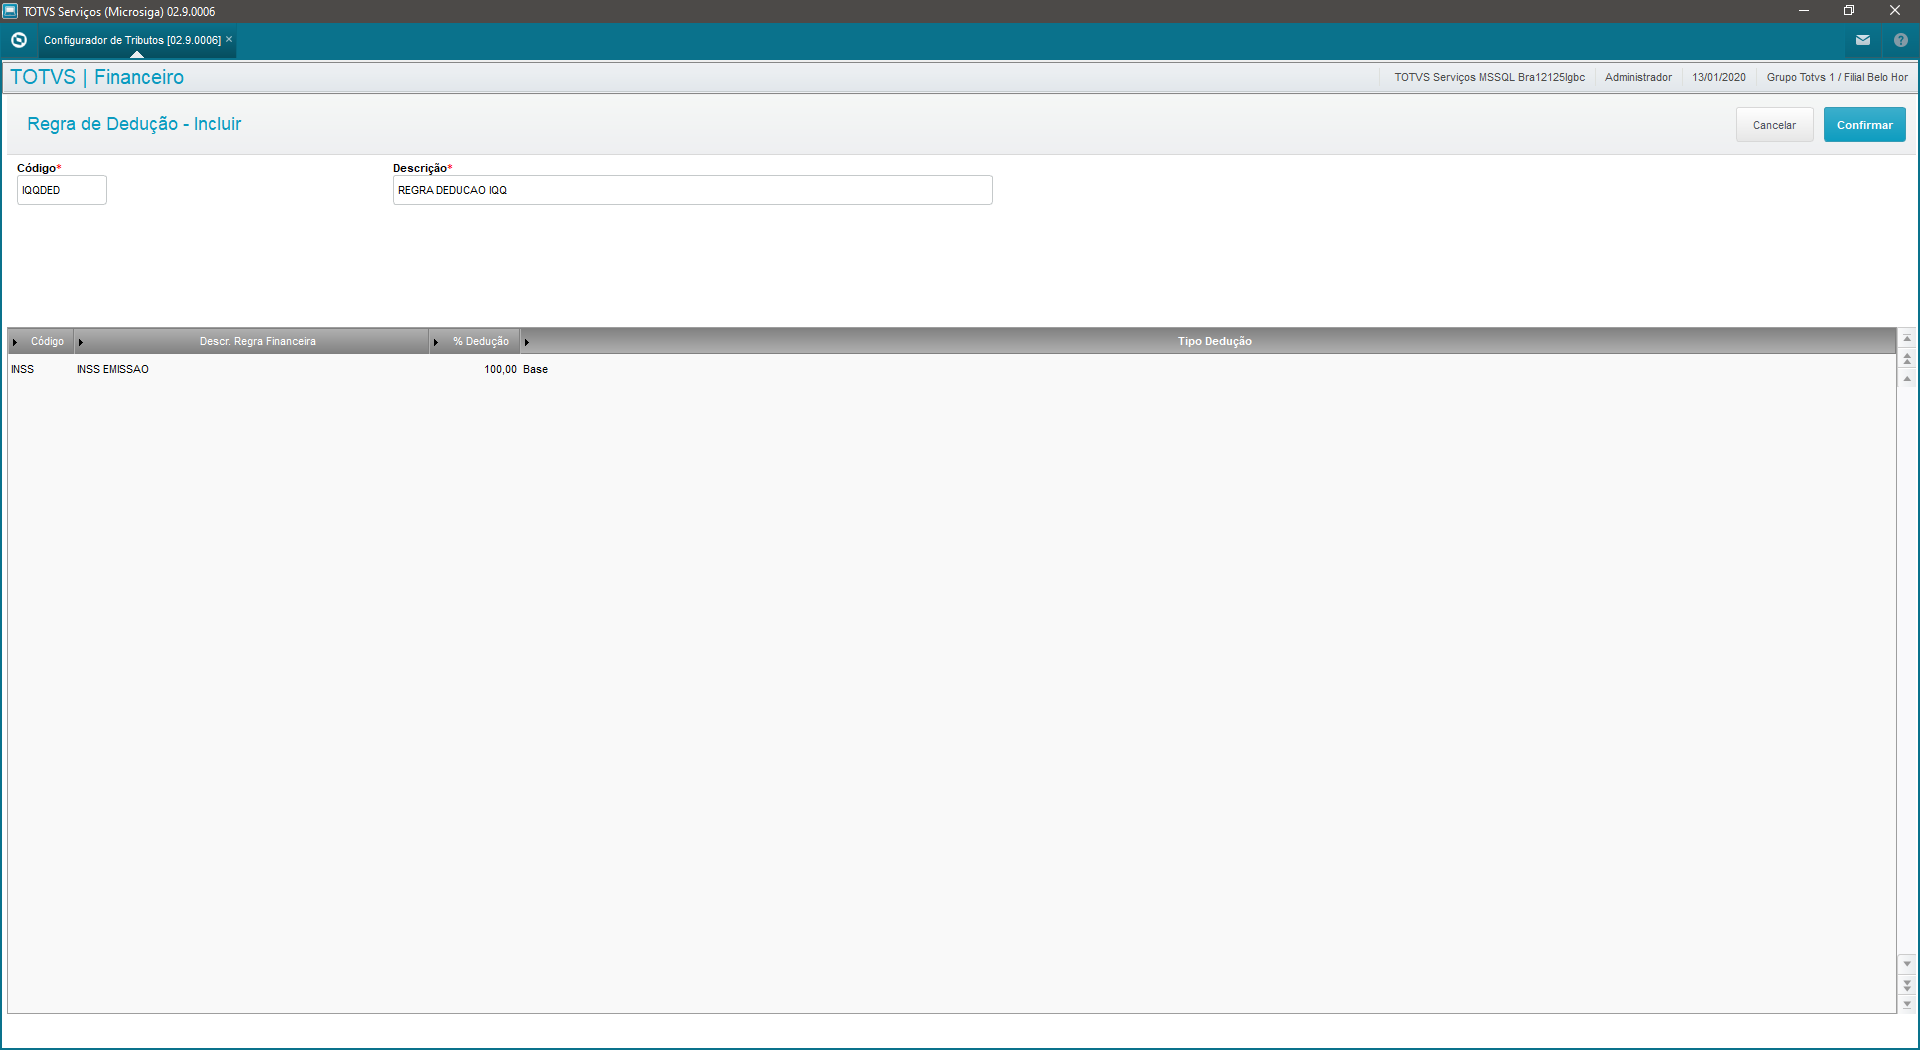The height and width of the screenshot is (1050, 1920).
Task: Focus the Descrição input field
Action: click(692, 190)
